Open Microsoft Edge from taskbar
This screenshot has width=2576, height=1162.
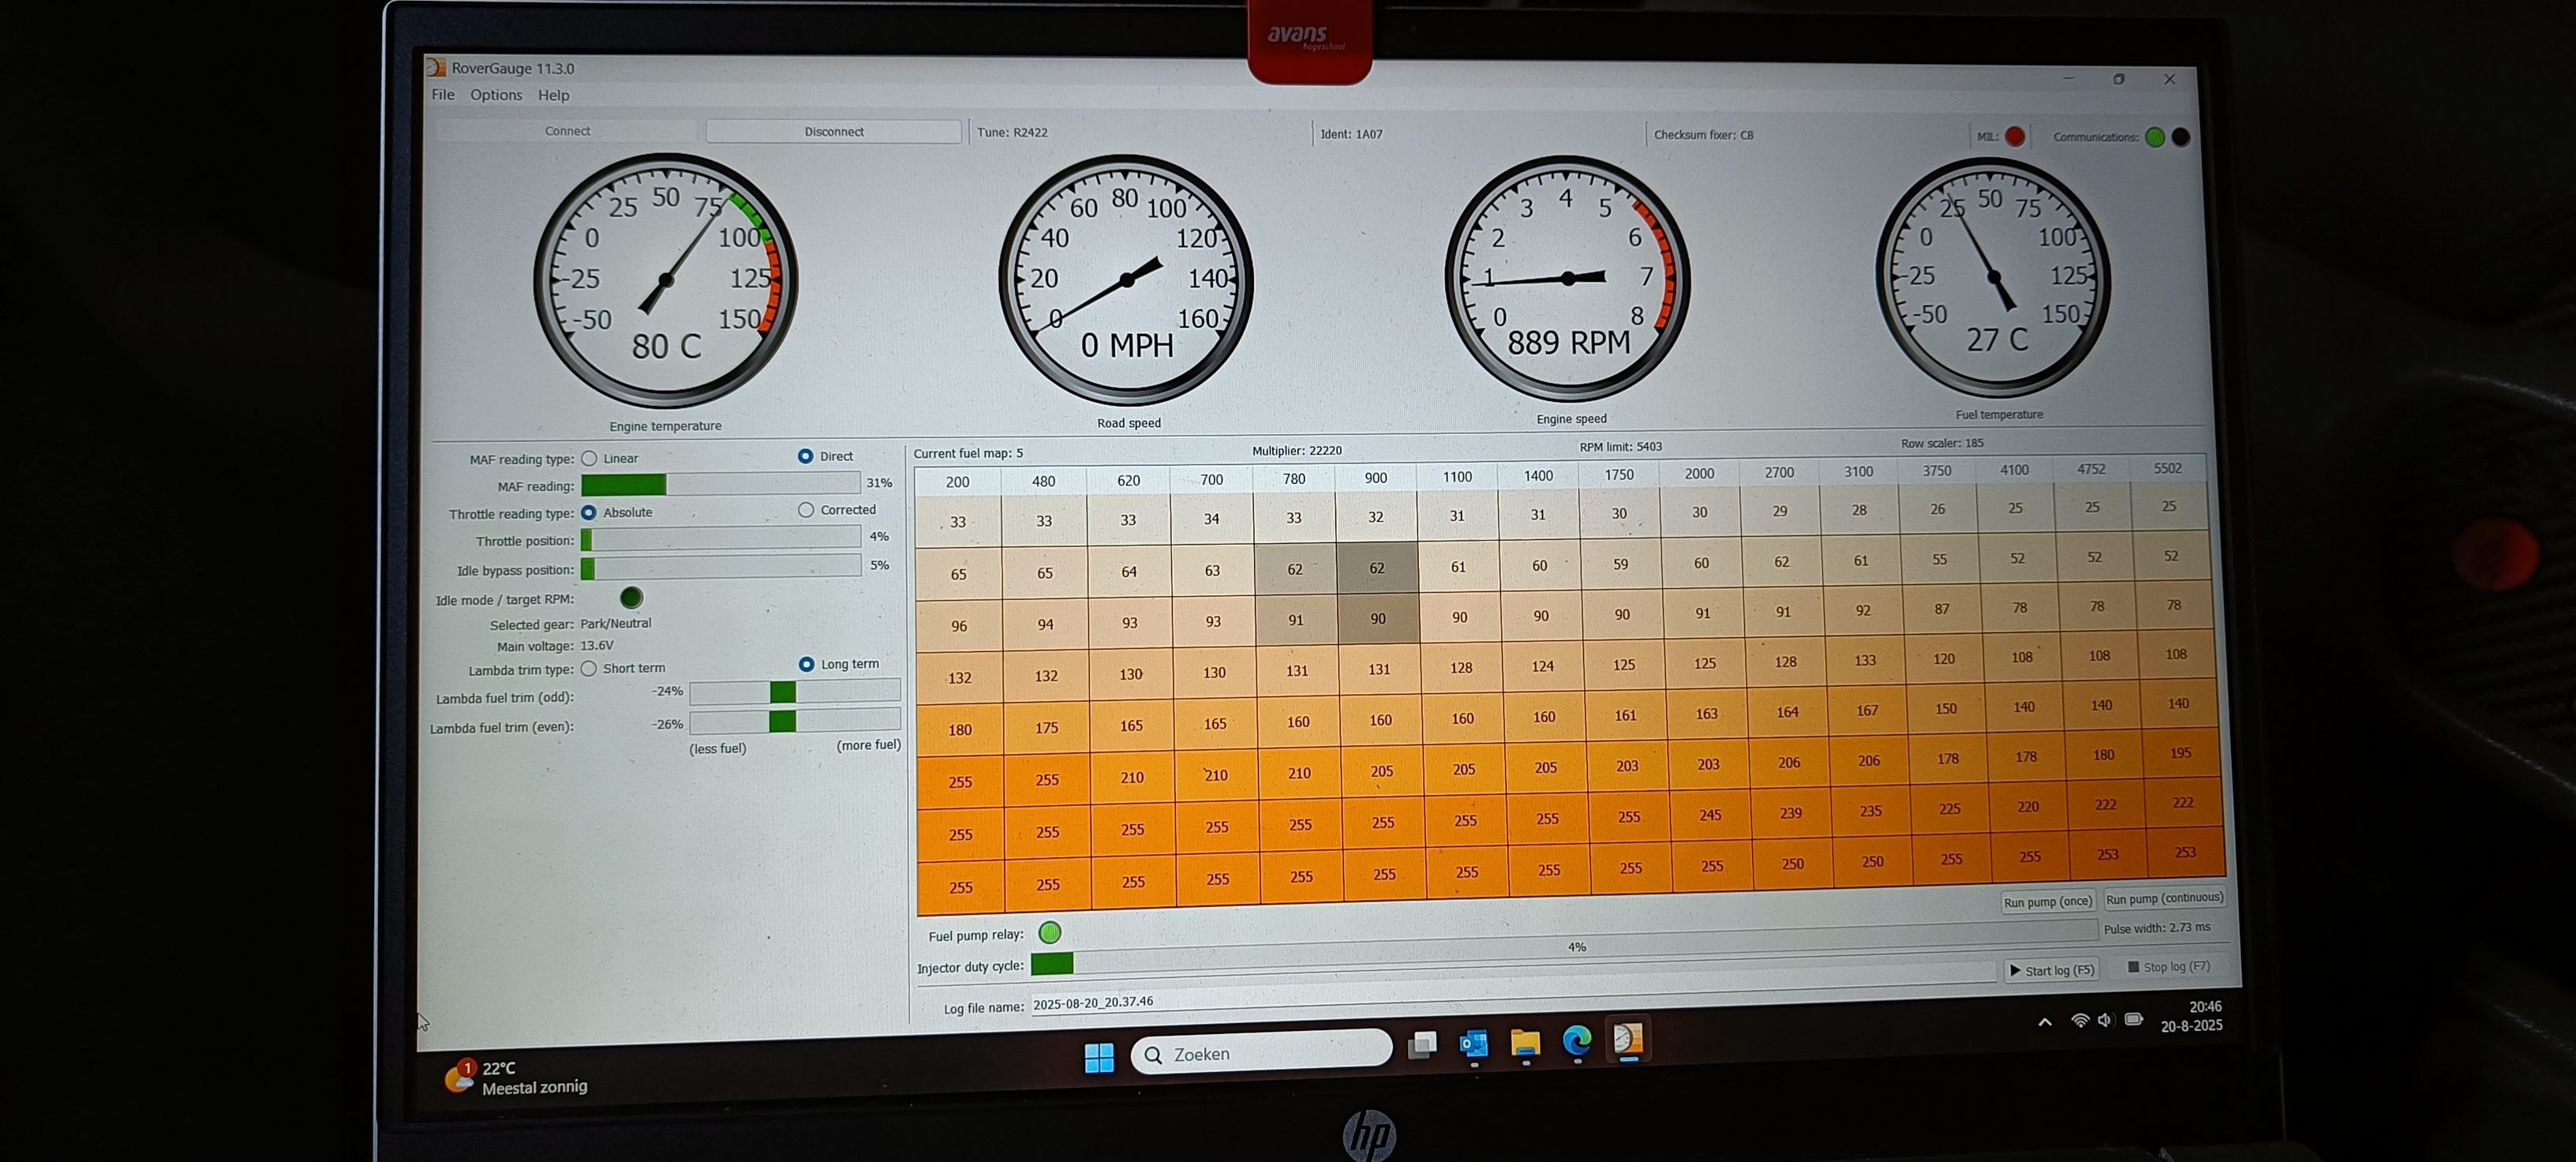tap(1577, 1042)
